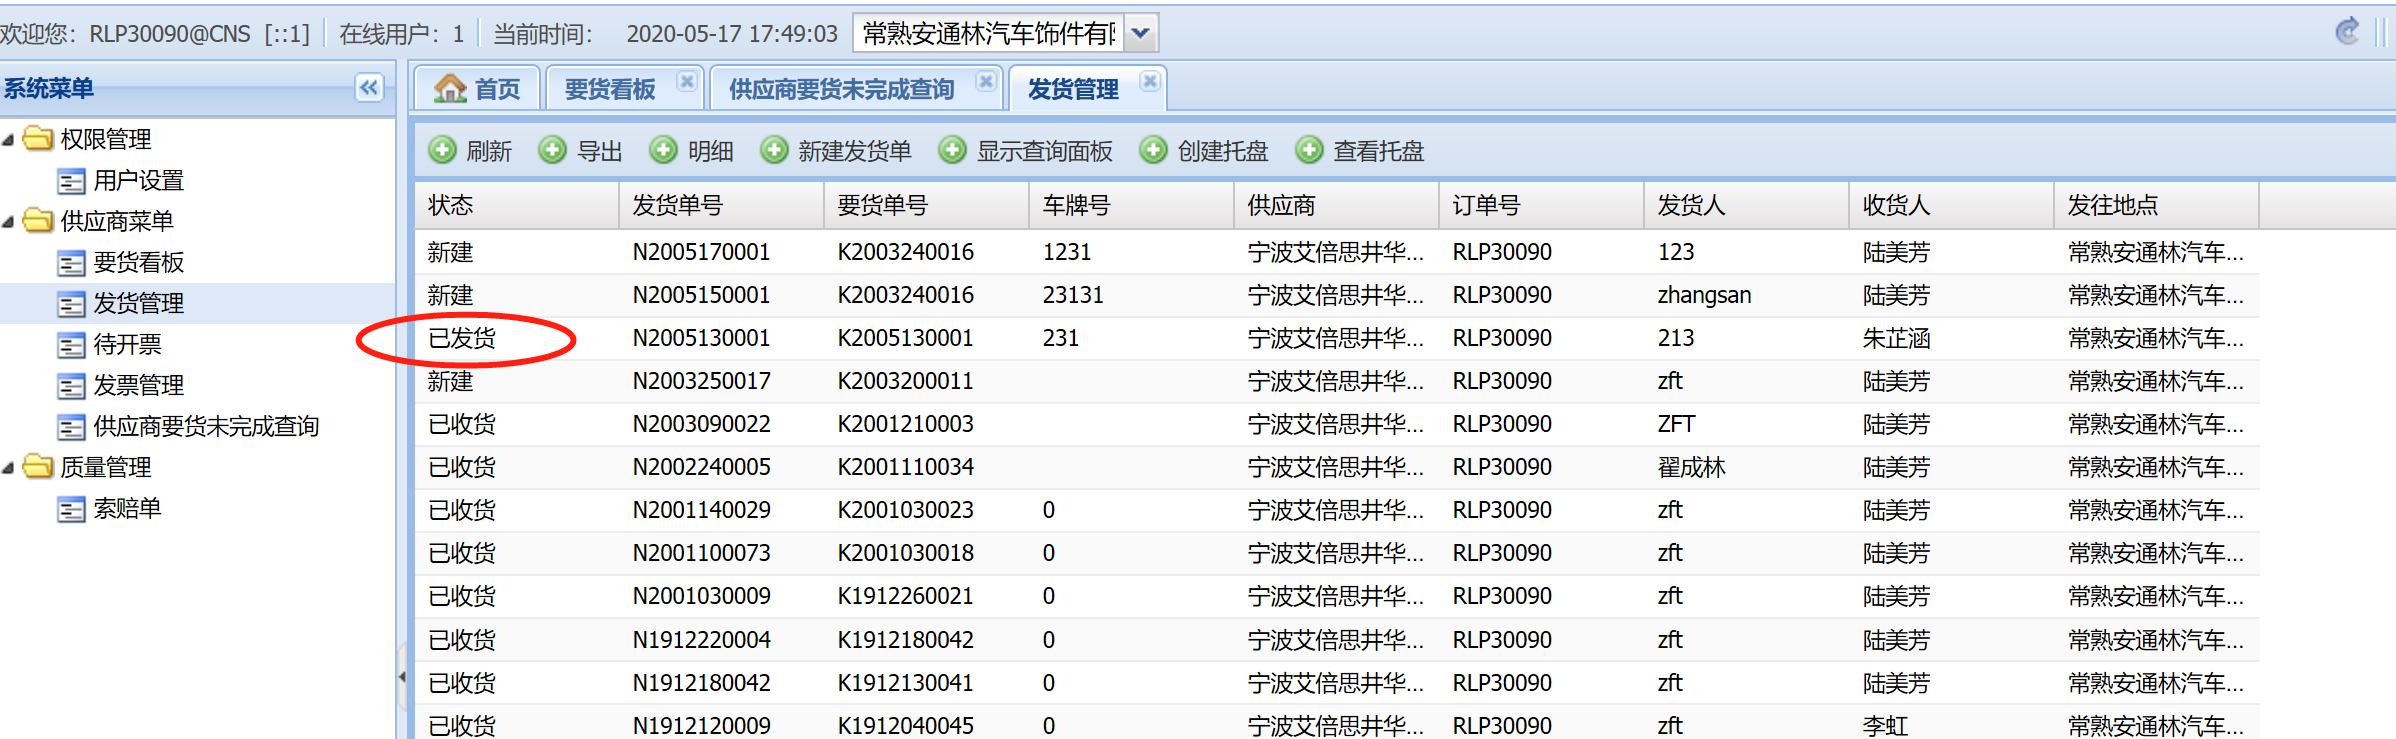Sort by the 状态 column header

517,205
